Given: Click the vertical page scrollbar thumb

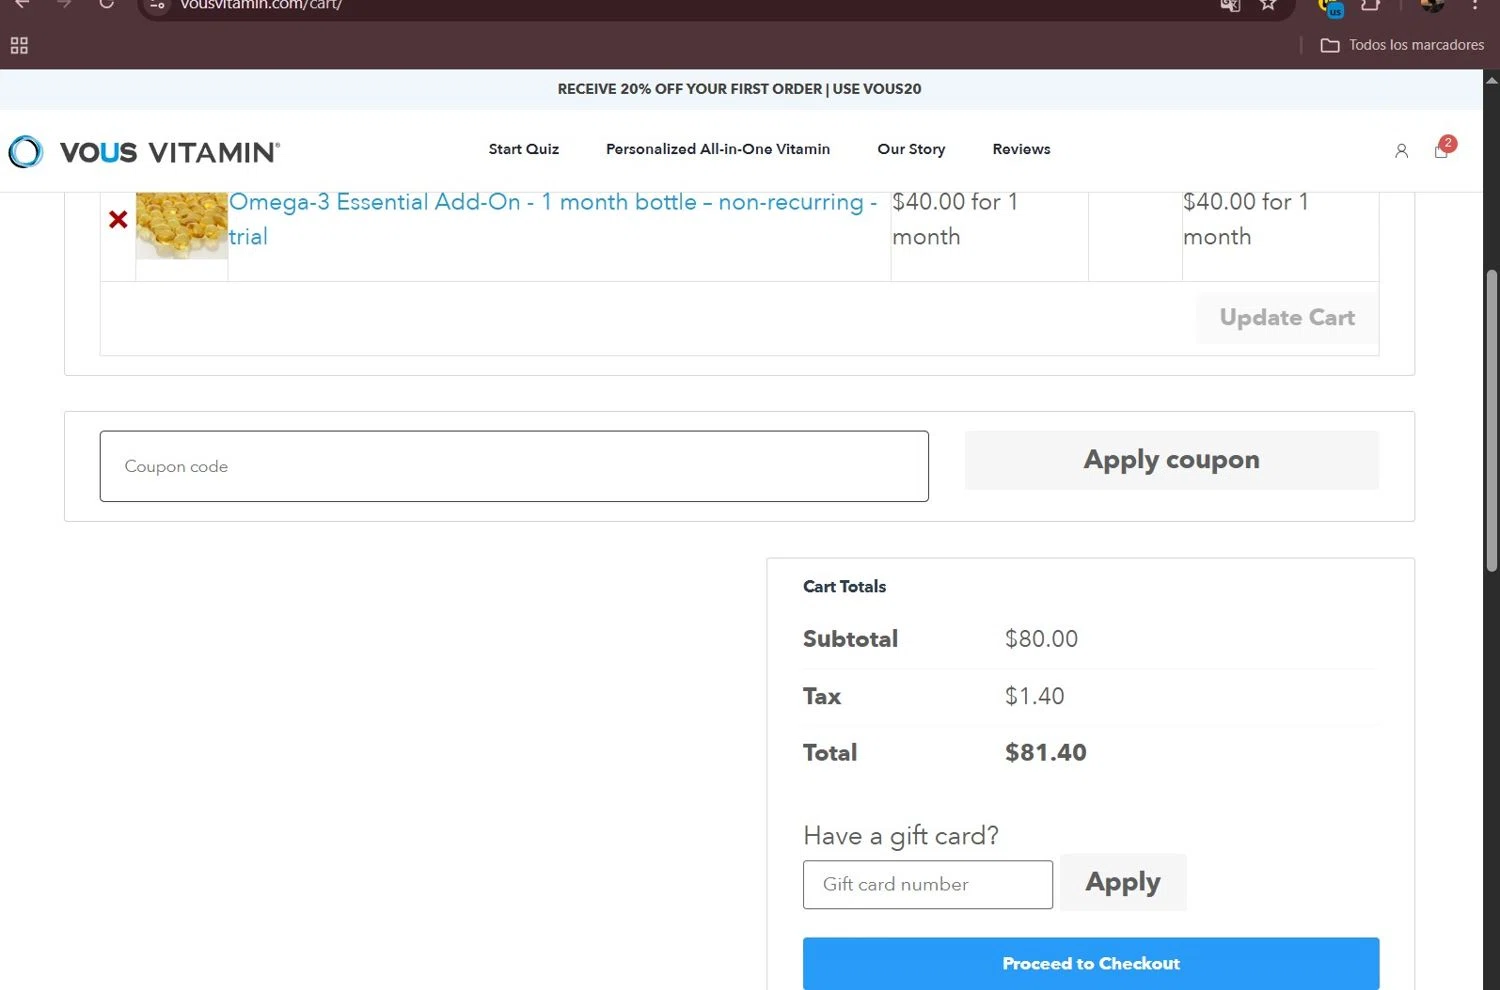Looking at the screenshot, I should pos(1491,420).
